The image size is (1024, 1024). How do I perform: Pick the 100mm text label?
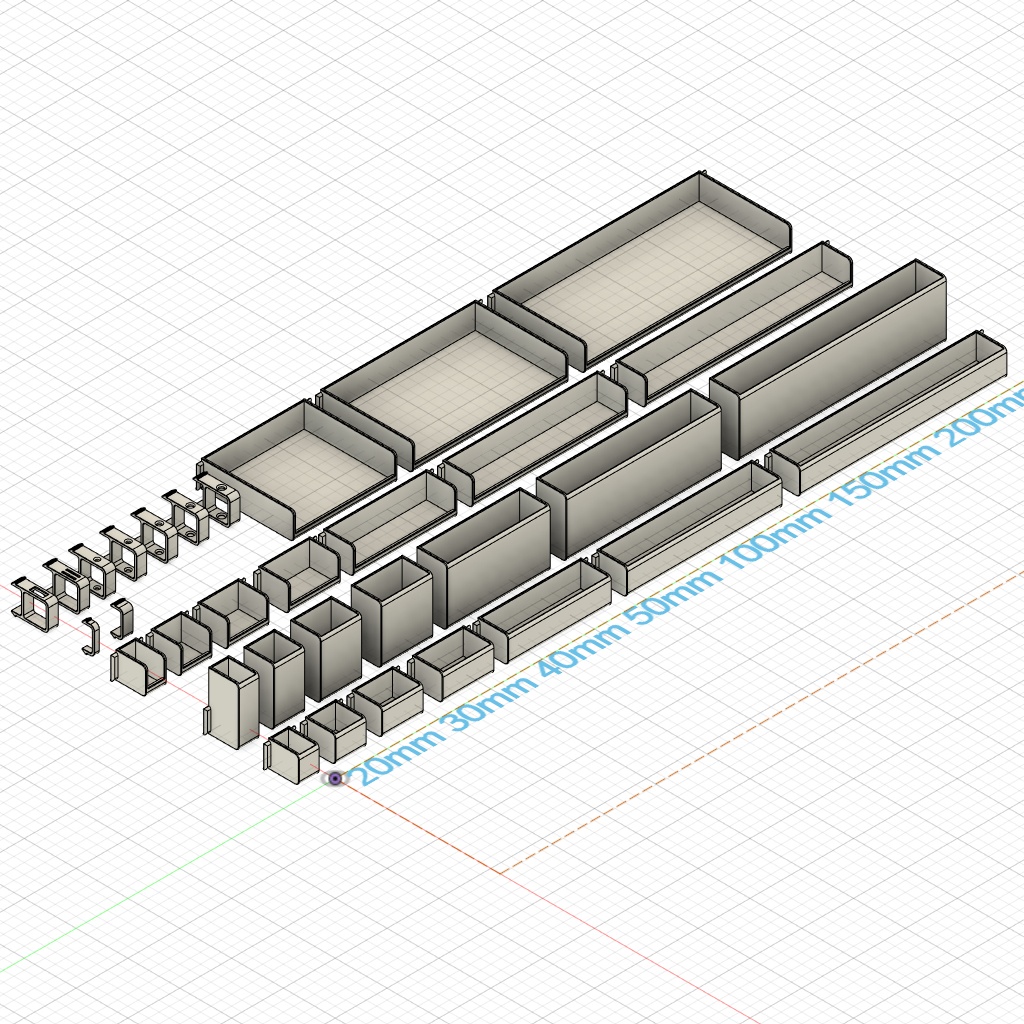[776, 537]
